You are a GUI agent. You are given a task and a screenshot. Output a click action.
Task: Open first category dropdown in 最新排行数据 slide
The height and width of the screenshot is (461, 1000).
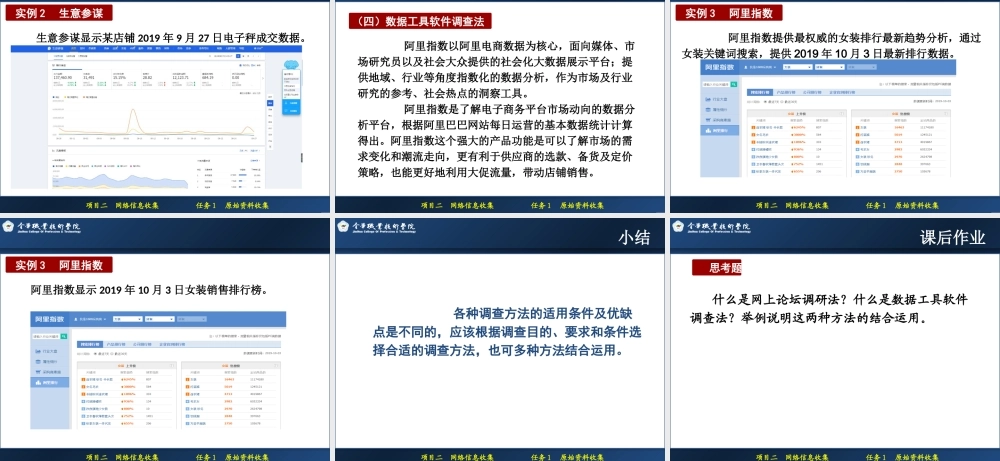(798, 67)
